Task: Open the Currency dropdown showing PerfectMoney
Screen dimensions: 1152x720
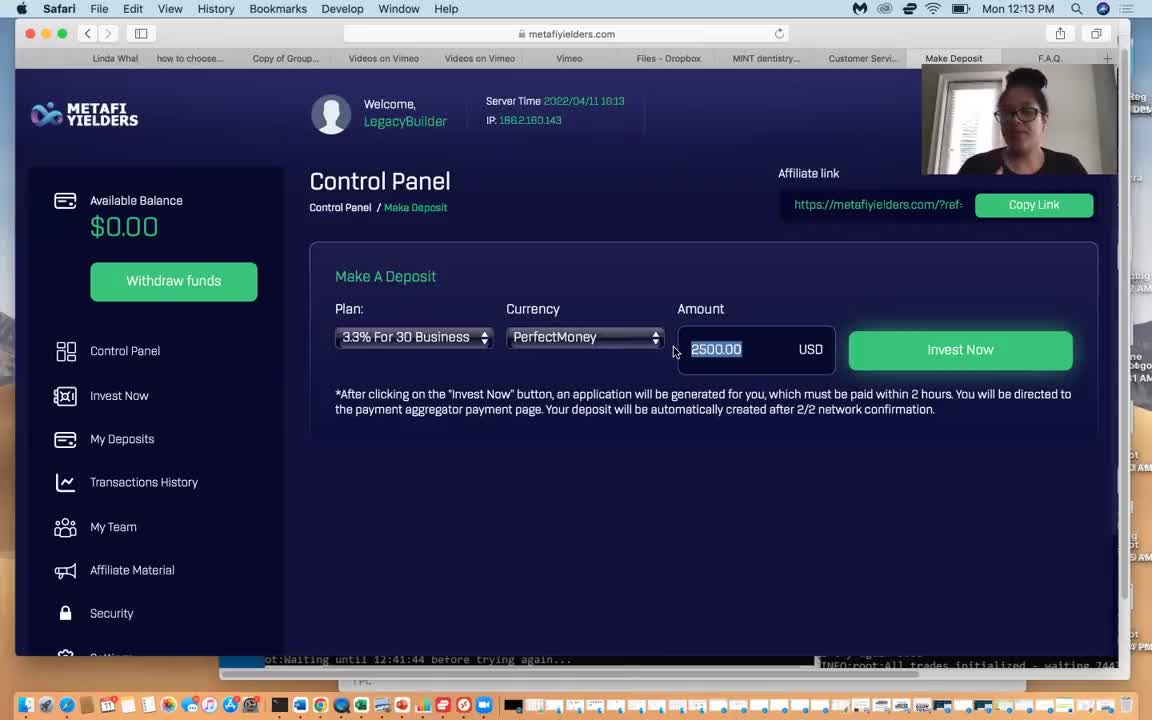Action: pyautogui.click(x=585, y=338)
